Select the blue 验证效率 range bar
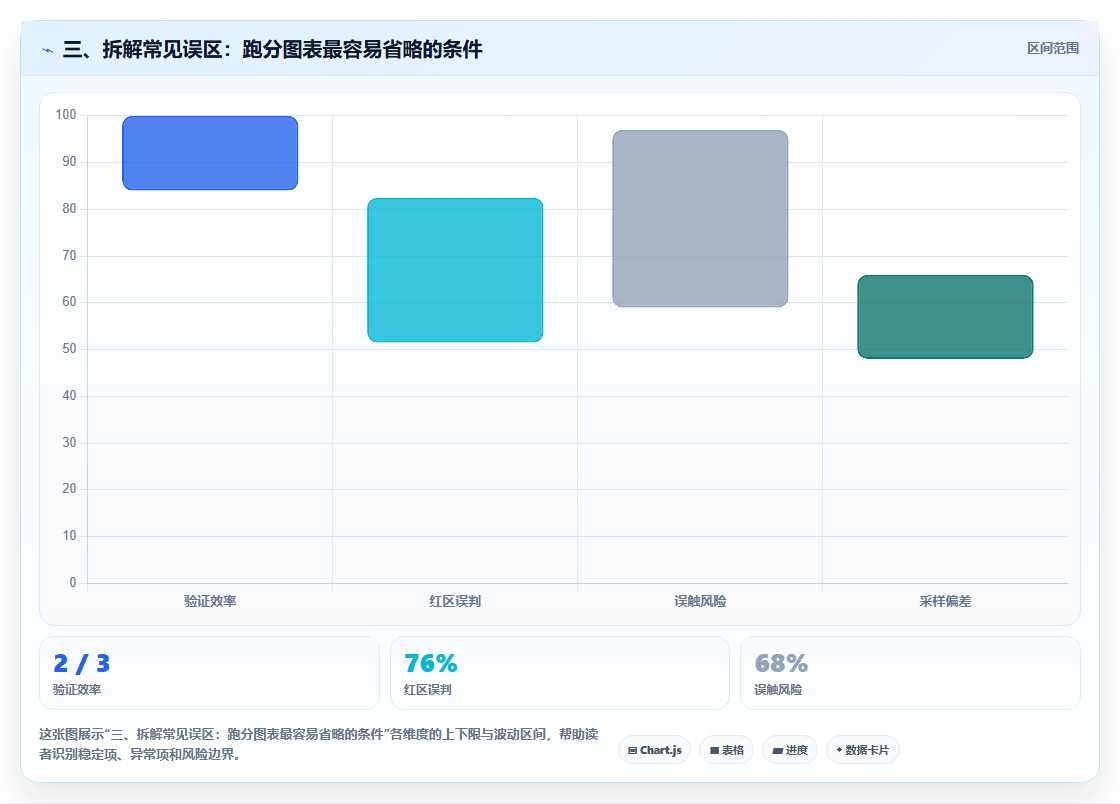The height and width of the screenshot is (804, 1120). click(x=210, y=153)
